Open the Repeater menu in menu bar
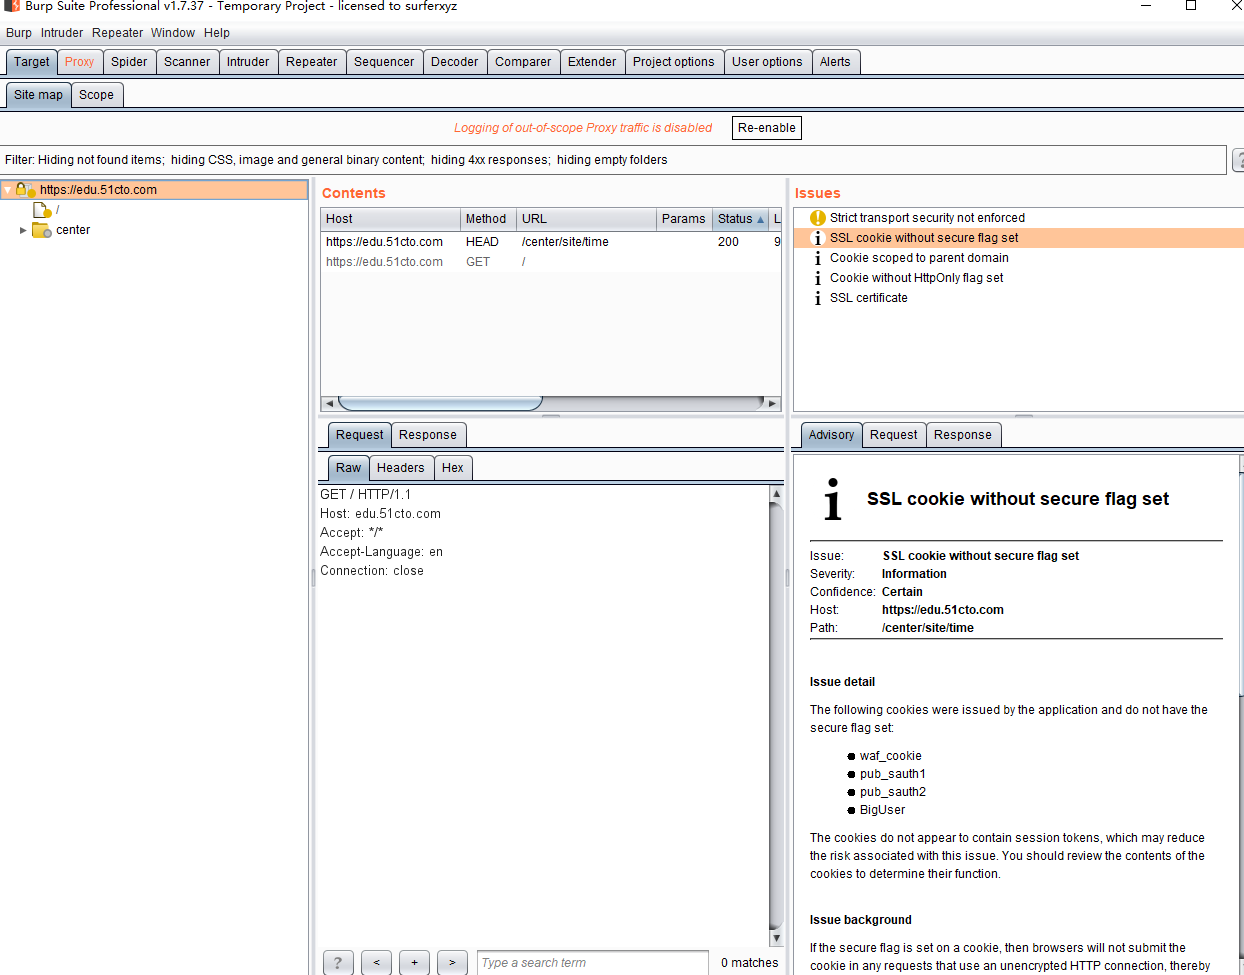The image size is (1244, 975). pyautogui.click(x=118, y=33)
